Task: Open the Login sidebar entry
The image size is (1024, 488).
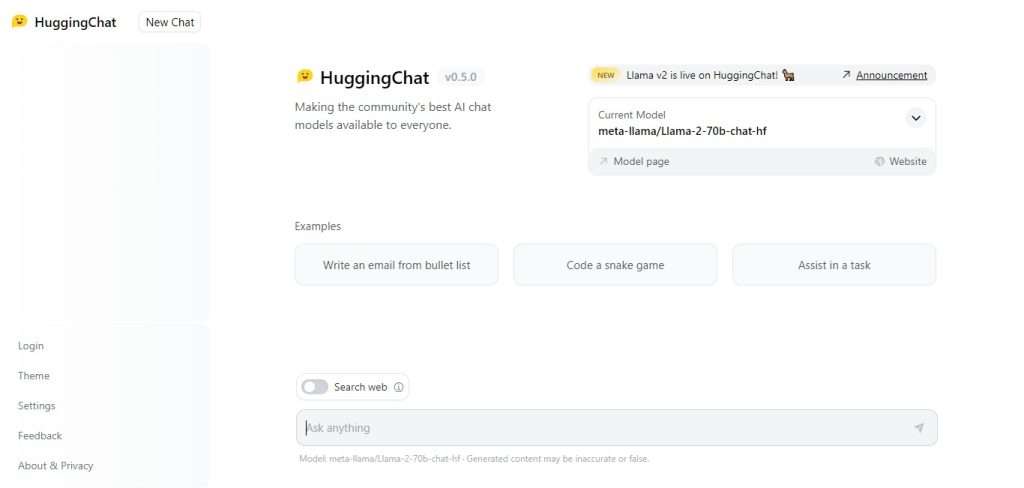Action: pyautogui.click(x=31, y=346)
